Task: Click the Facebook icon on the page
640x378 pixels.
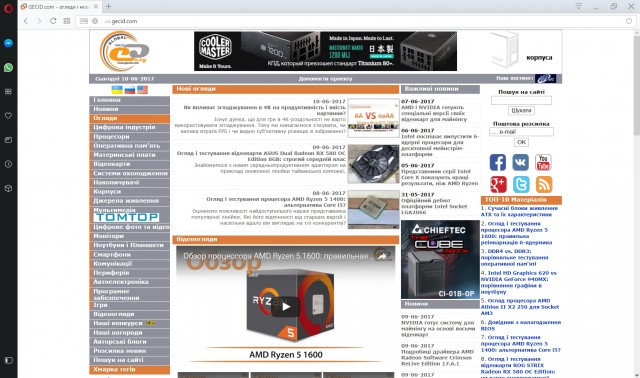Action: click(x=498, y=162)
